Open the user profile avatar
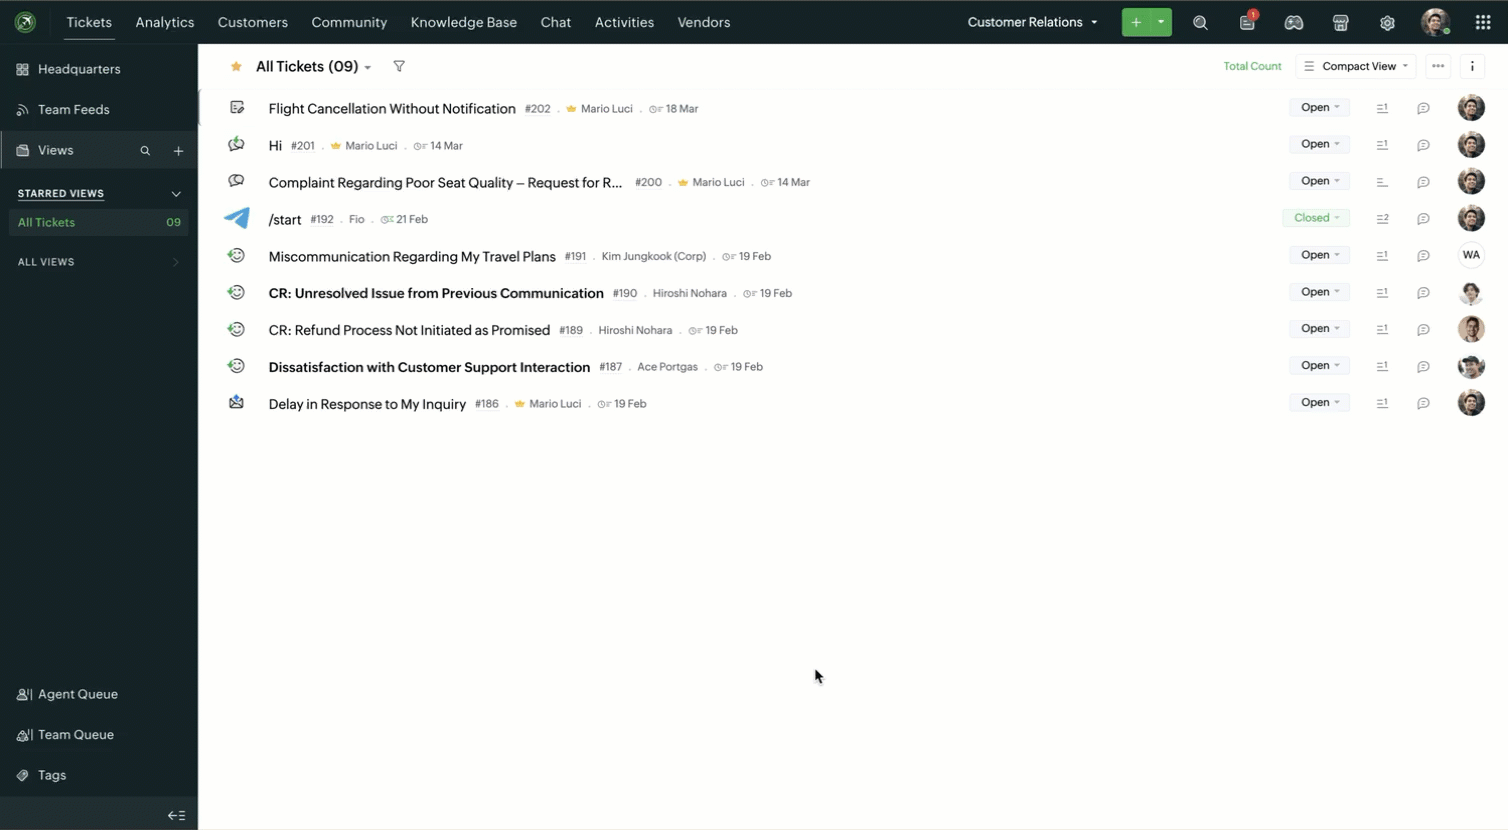Image resolution: width=1508 pixels, height=830 pixels. click(1435, 22)
